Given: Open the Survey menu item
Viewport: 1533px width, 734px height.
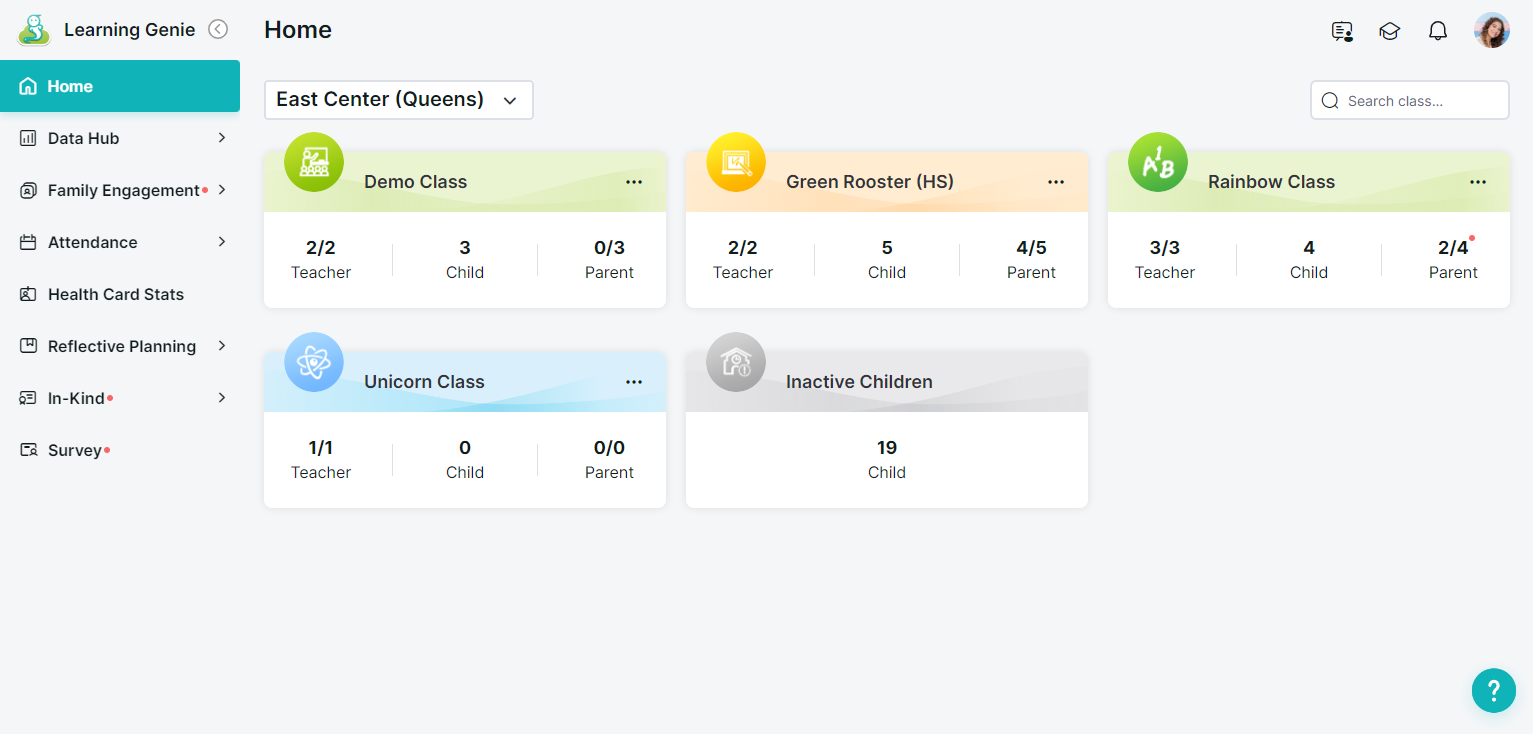Looking at the screenshot, I should pyautogui.click(x=75, y=450).
